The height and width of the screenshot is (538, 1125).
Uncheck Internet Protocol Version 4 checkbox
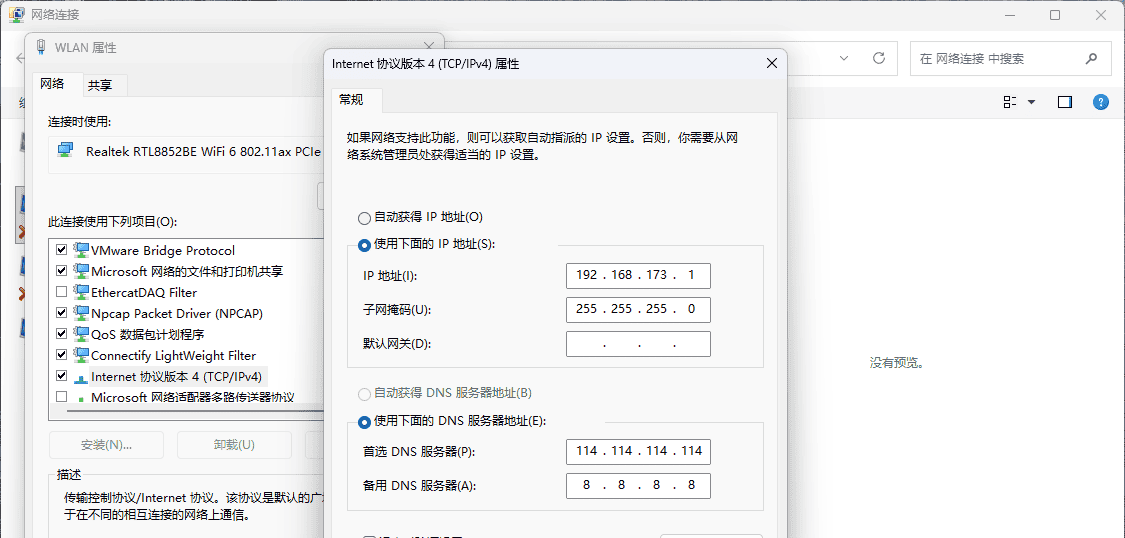point(62,376)
